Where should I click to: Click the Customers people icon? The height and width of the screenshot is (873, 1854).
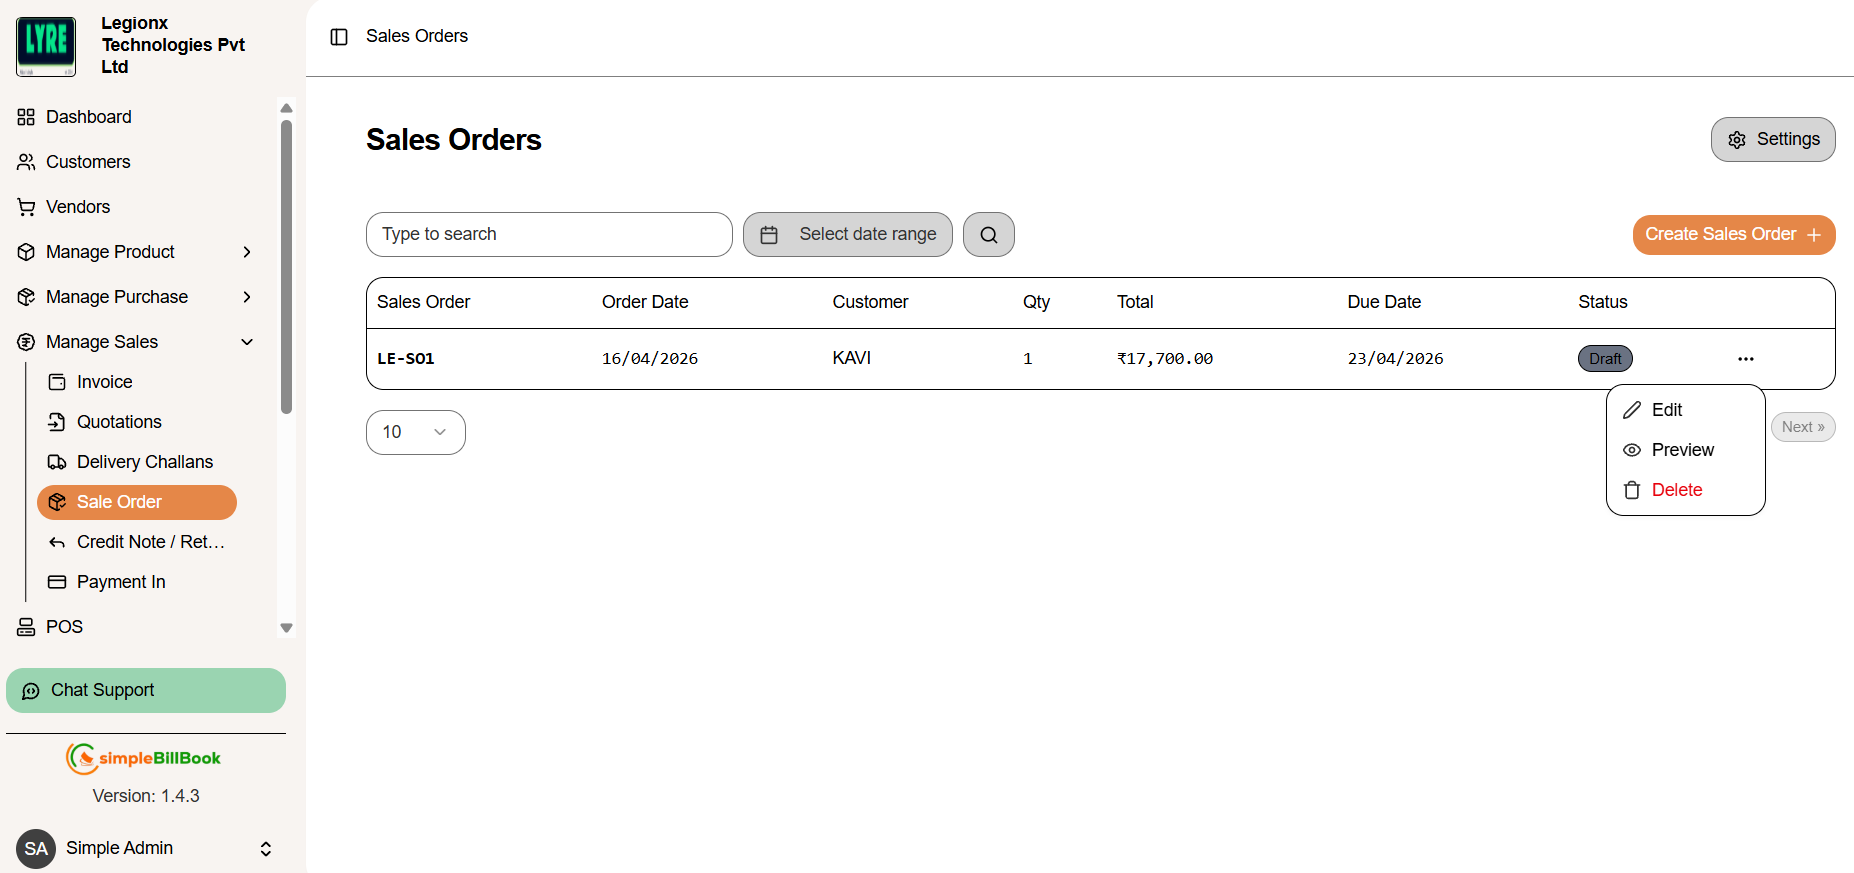pos(26,162)
